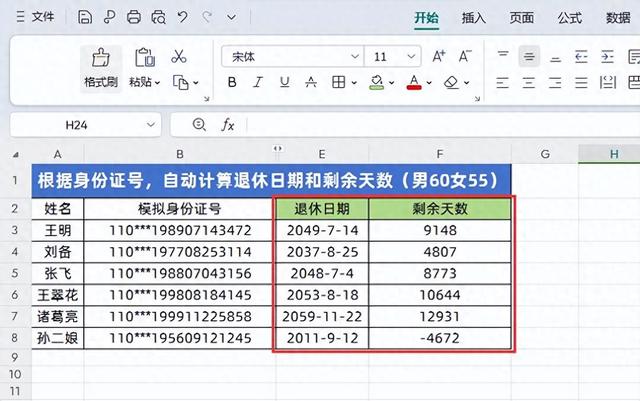Screen dimensions: 640x401
Task: Switch to the 开始 tab
Action: click(427, 18)
